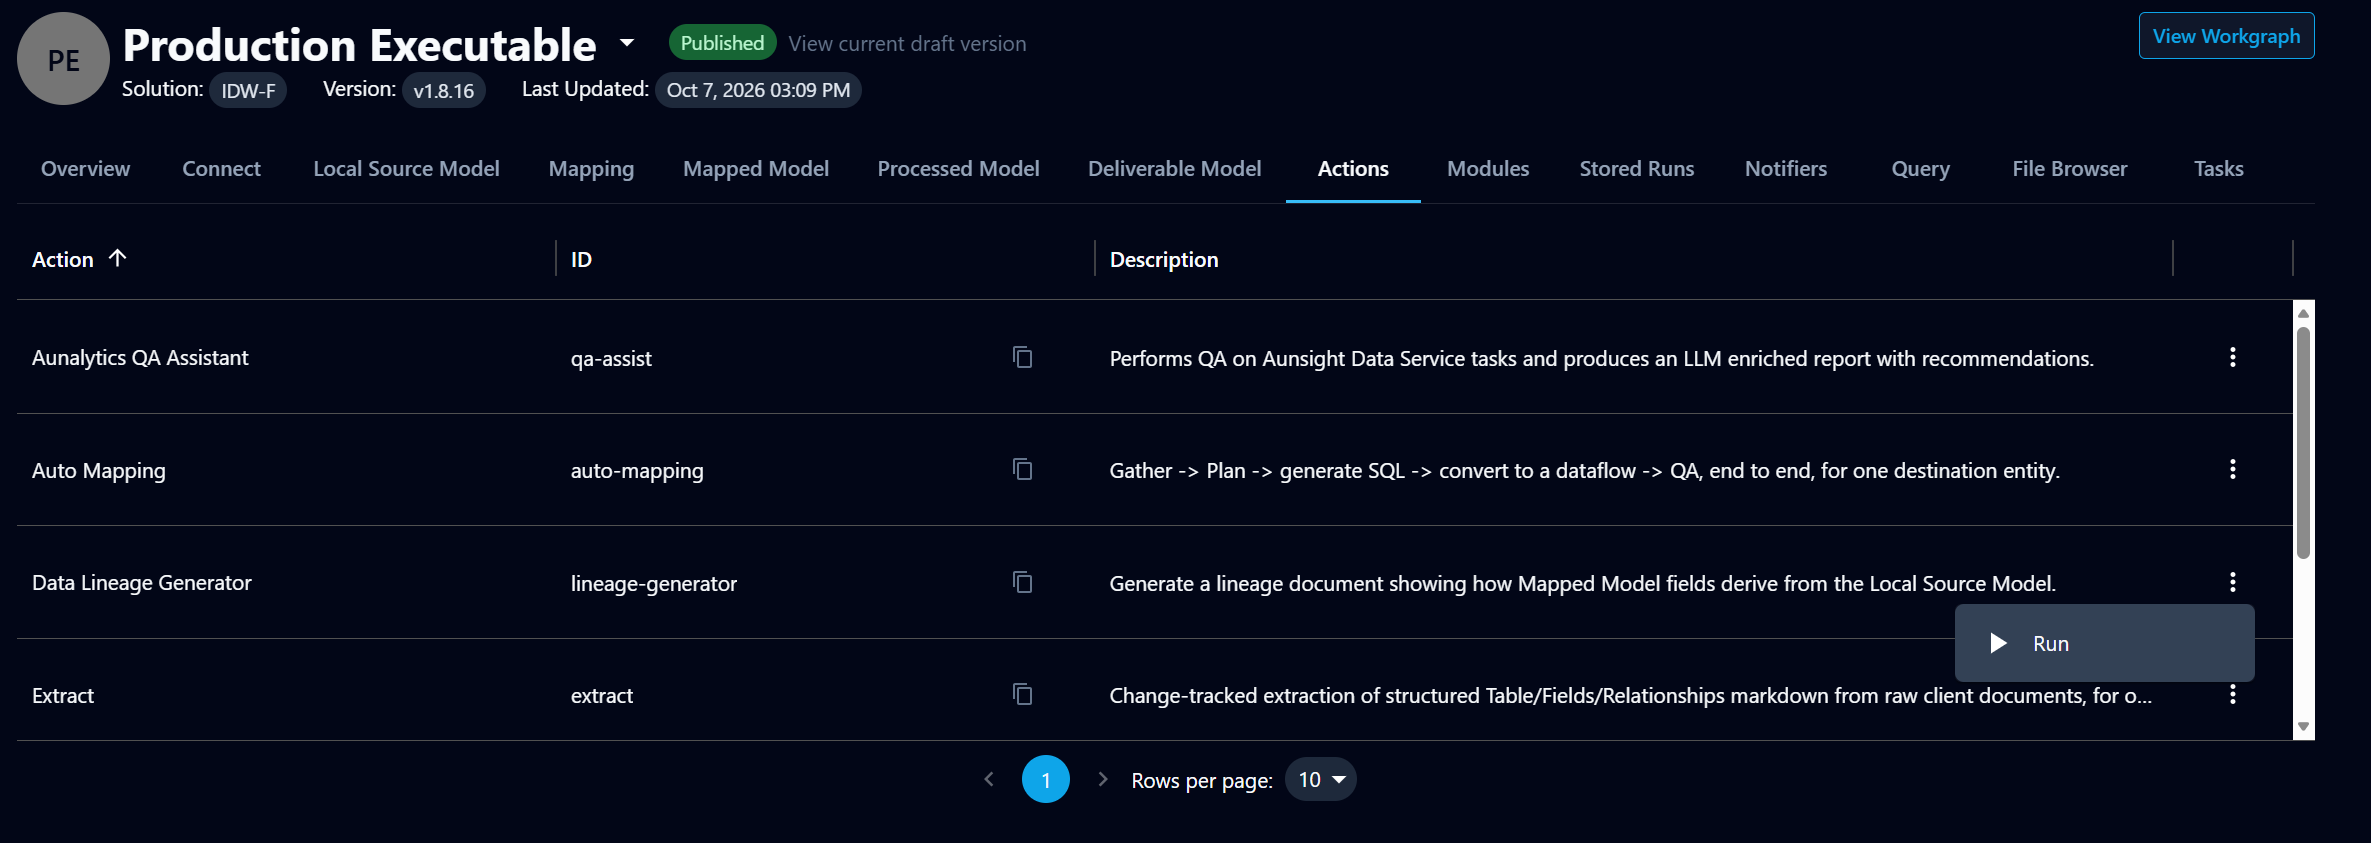Open the File Browser tab
The image size is (2371, 843).
(2070, 169)
